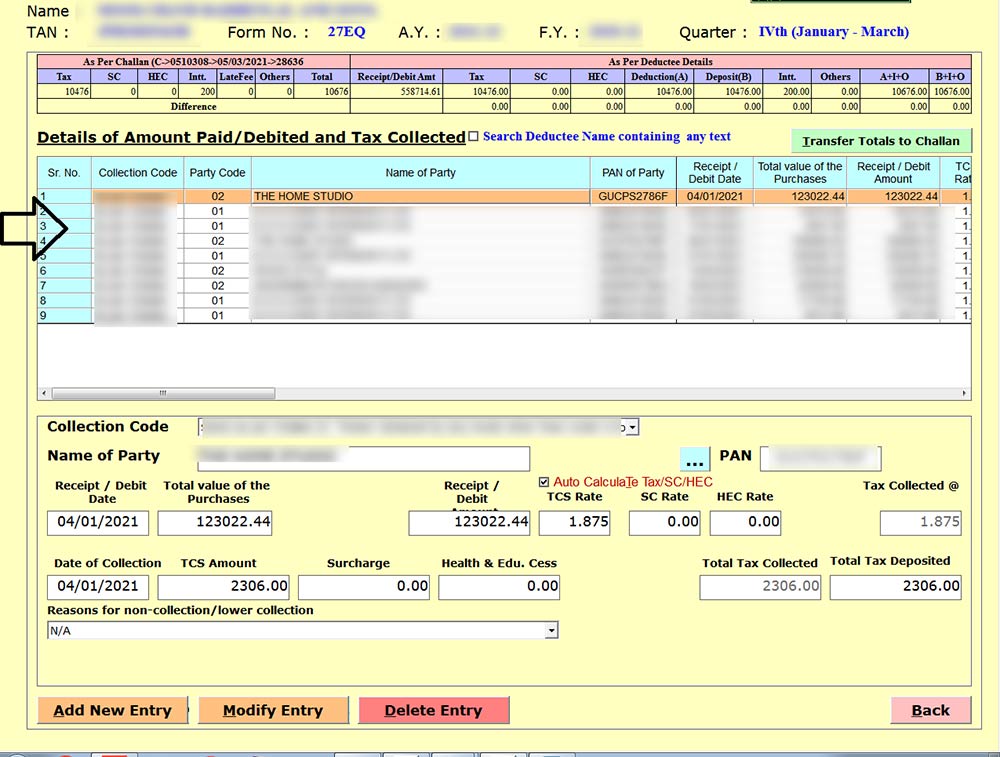
Task: Click the Name of Party column header
Action: point(420,173)
